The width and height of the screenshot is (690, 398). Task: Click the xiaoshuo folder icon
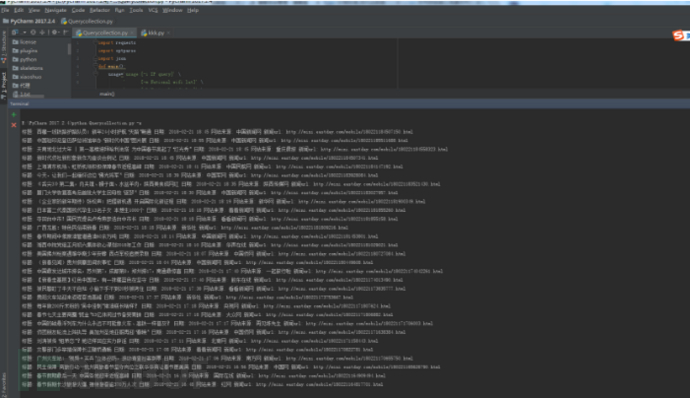coord(15,77)
